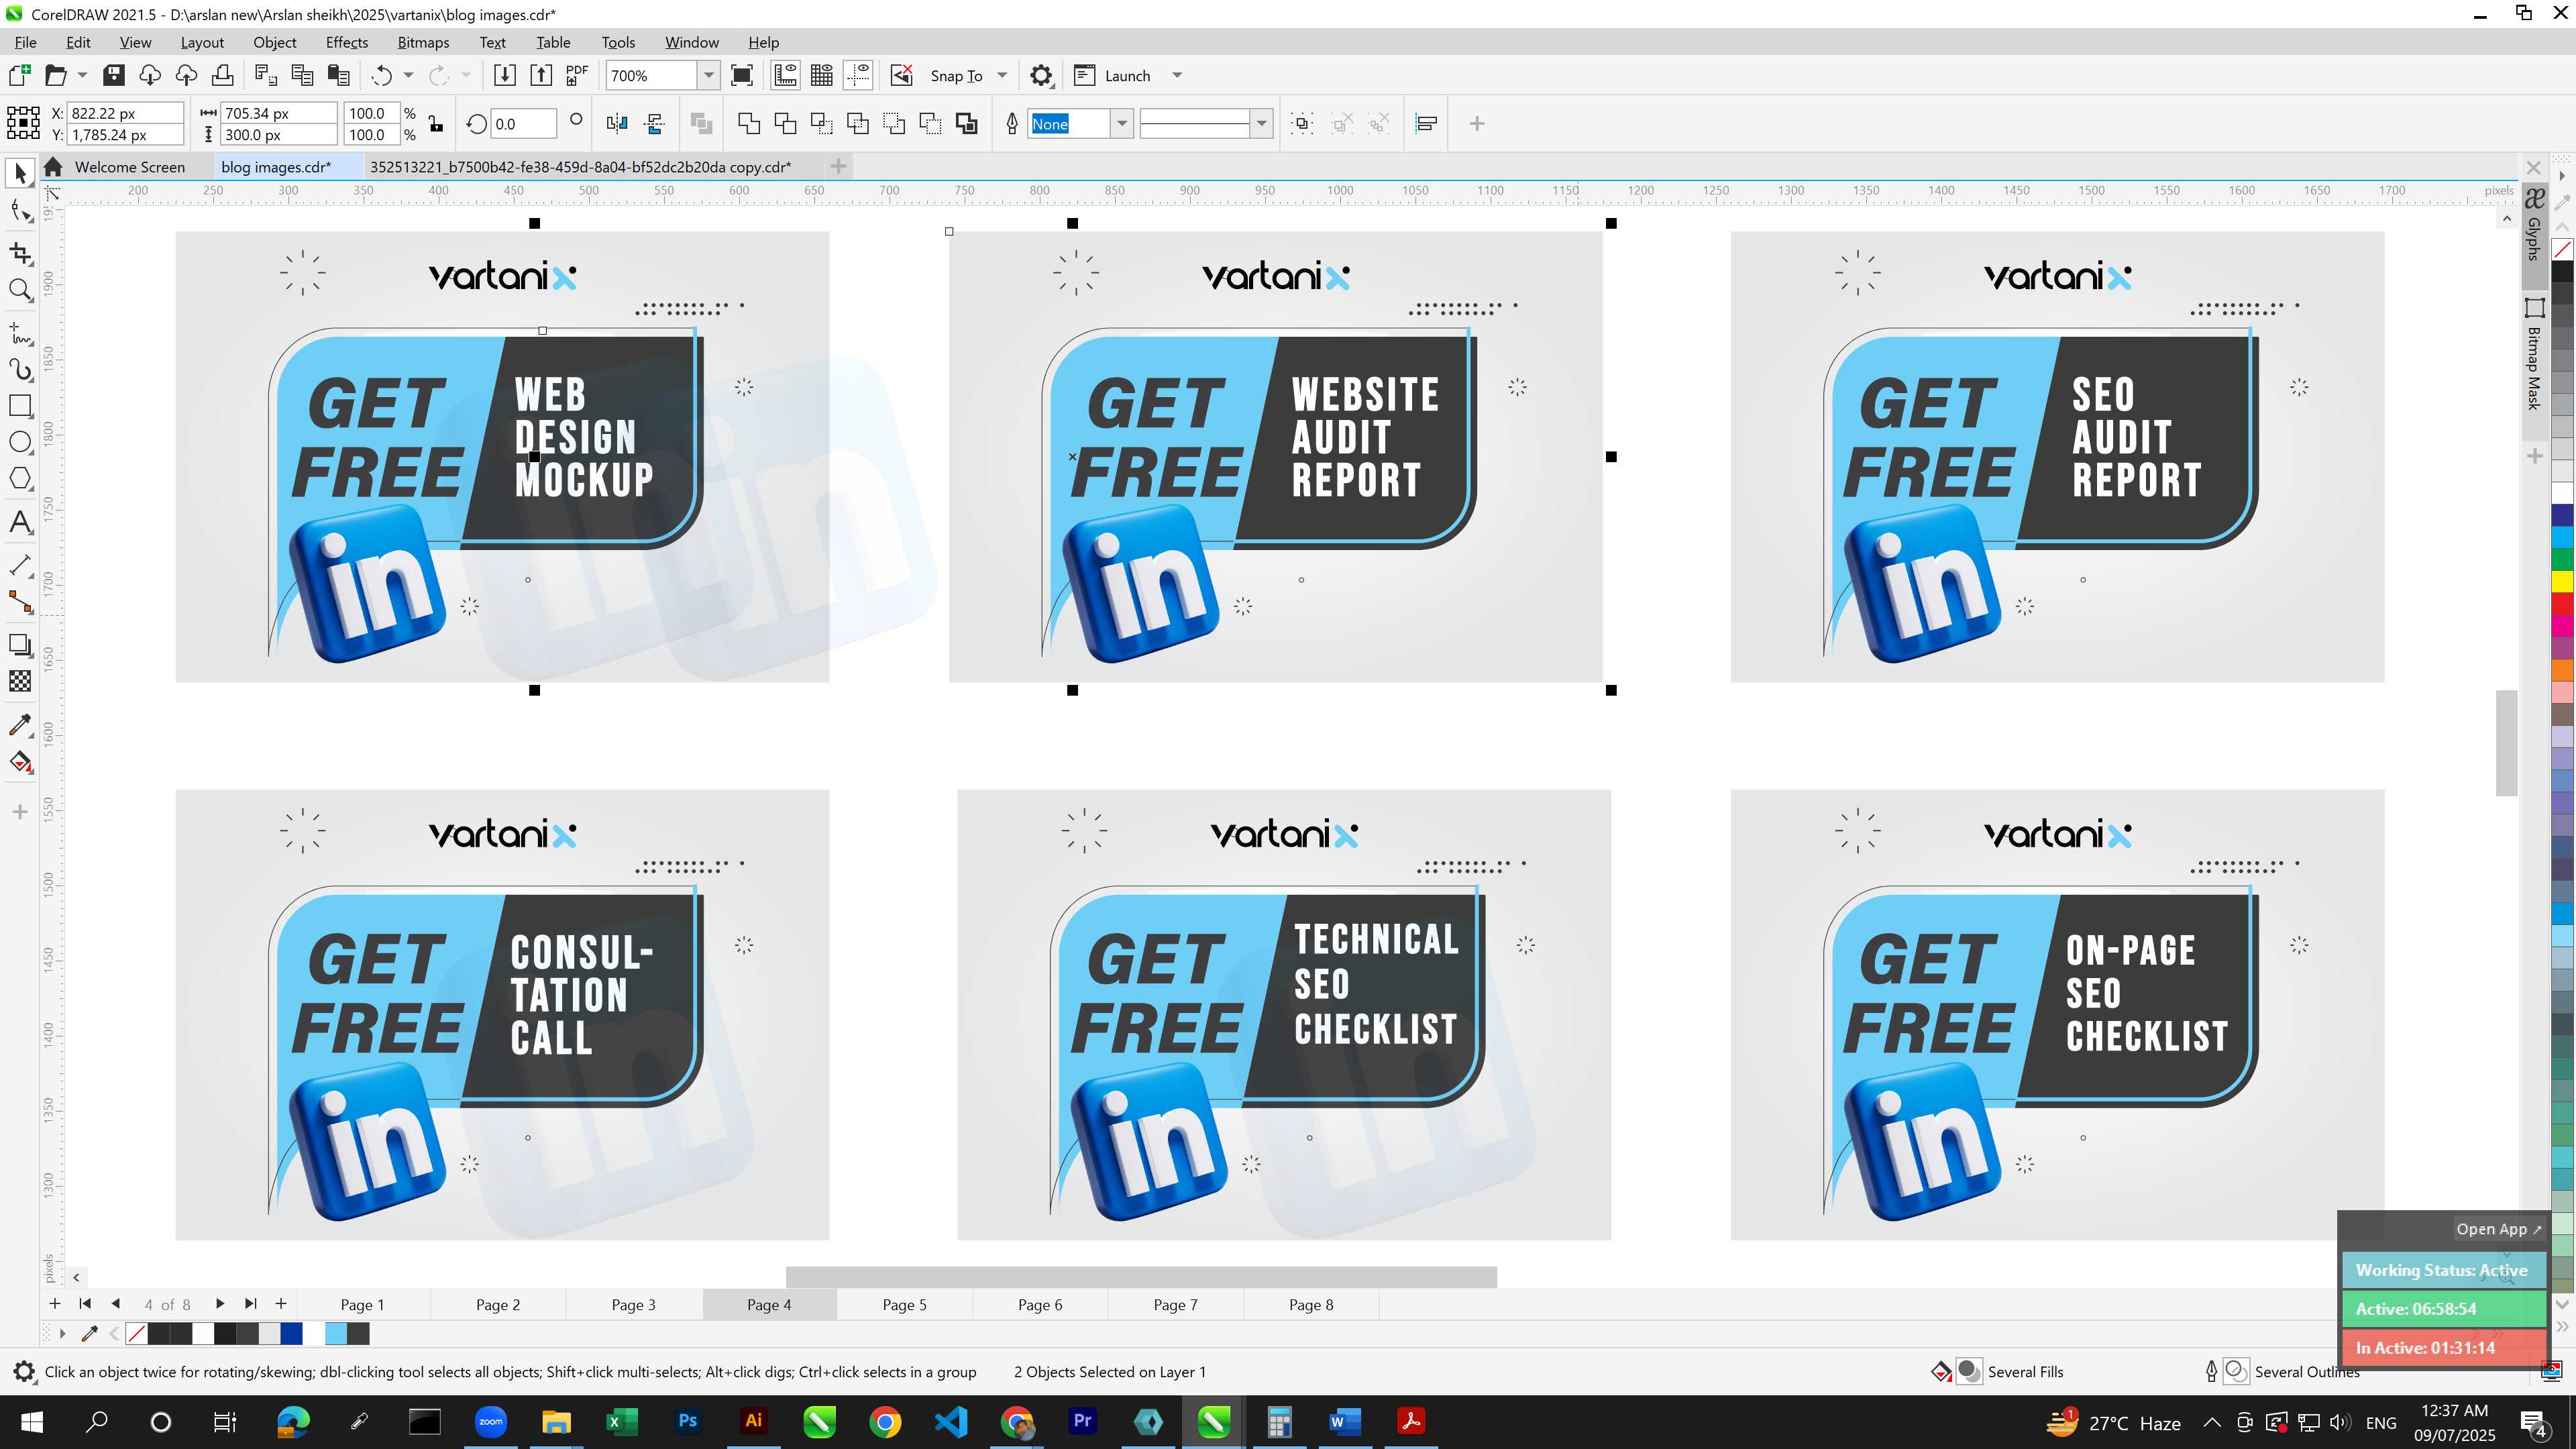2576x1449 pixels.
Task: Select the Parallel Dimension tool
Action: pos(20,565)
